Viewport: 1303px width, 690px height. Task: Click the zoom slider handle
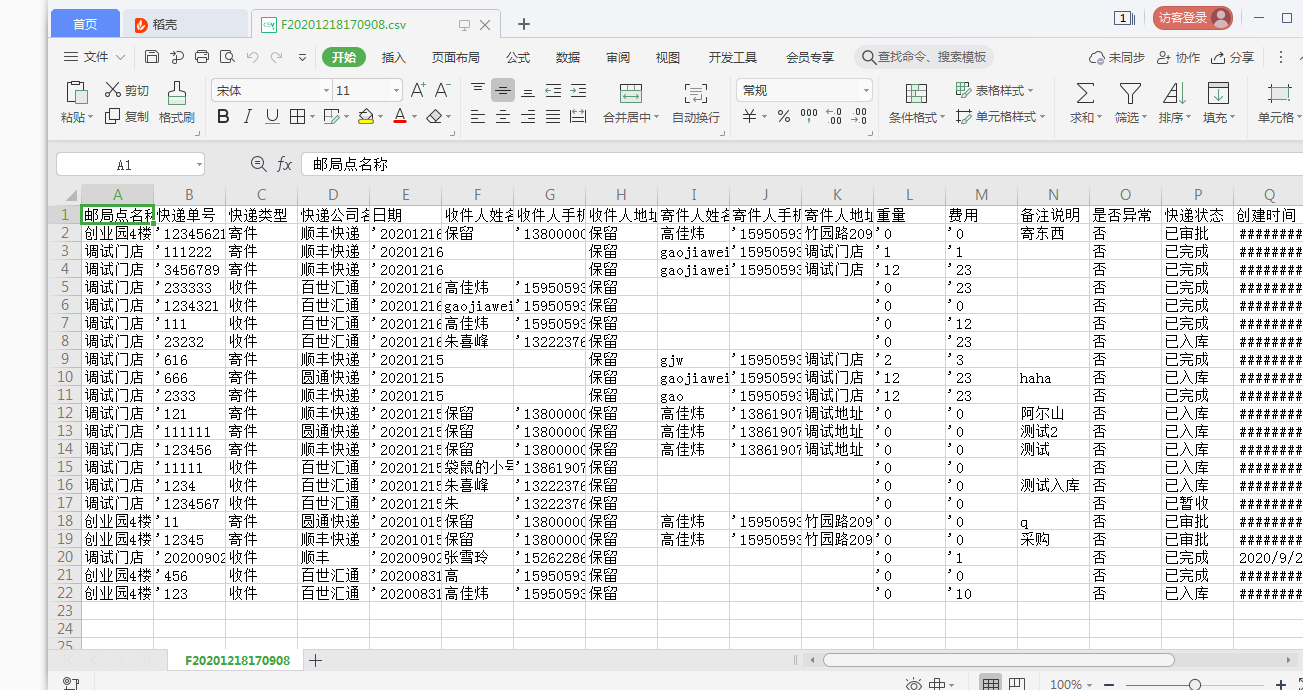click(x=1195, y=684)
